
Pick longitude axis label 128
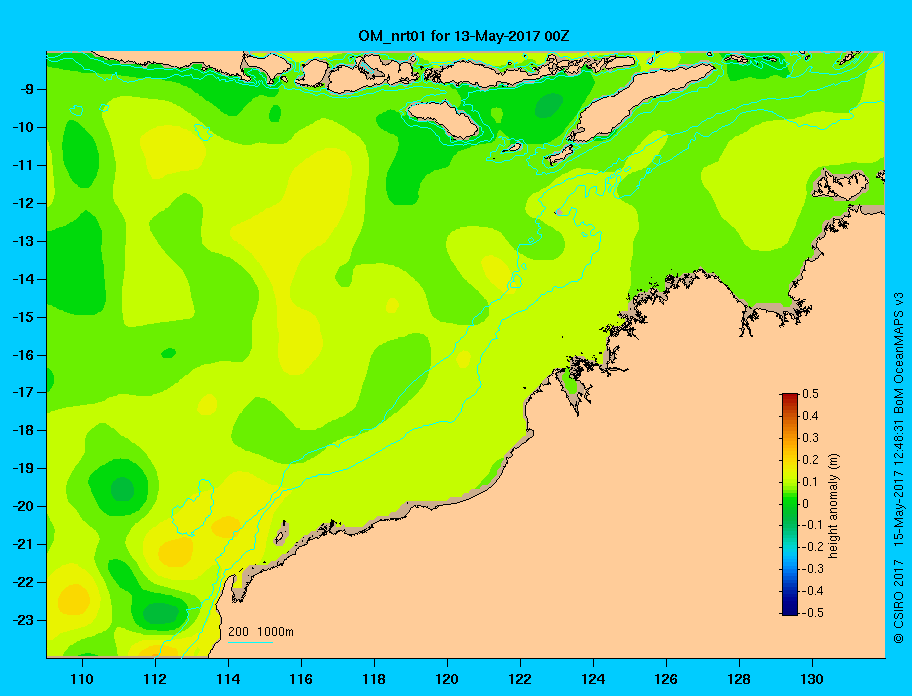point(739,679)
